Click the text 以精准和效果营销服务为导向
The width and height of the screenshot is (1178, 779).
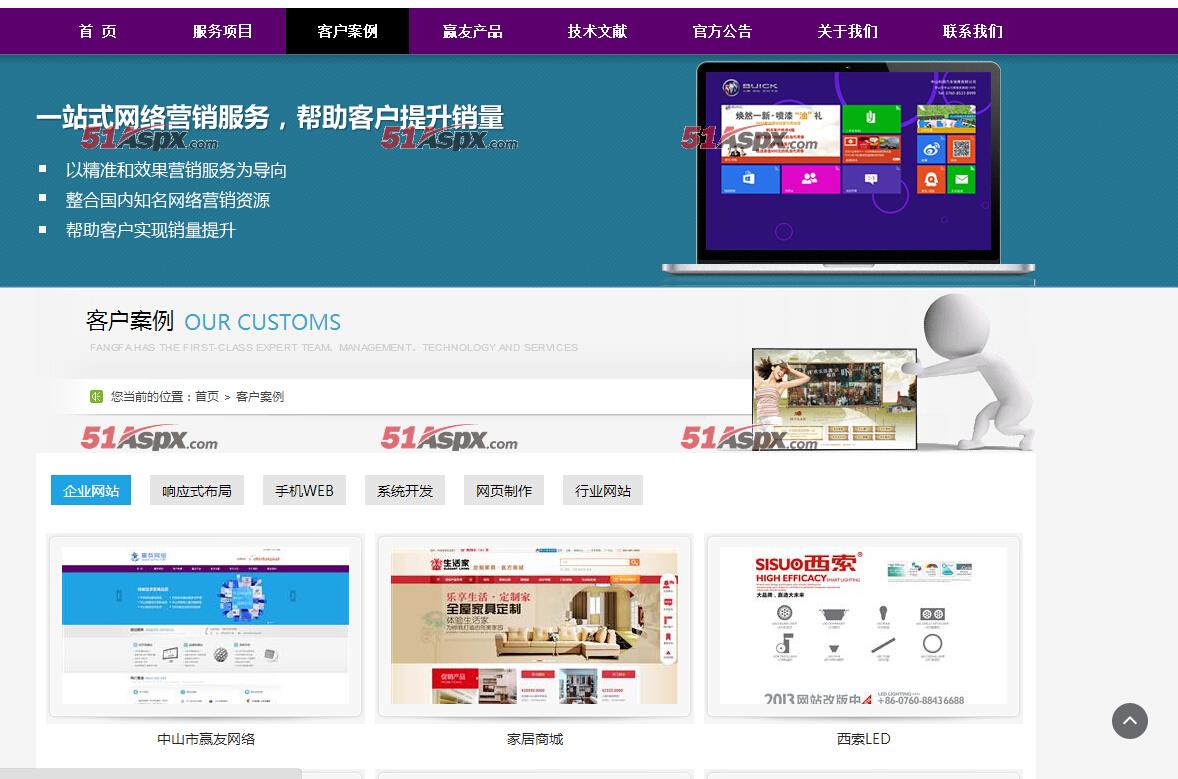(176, 171)
